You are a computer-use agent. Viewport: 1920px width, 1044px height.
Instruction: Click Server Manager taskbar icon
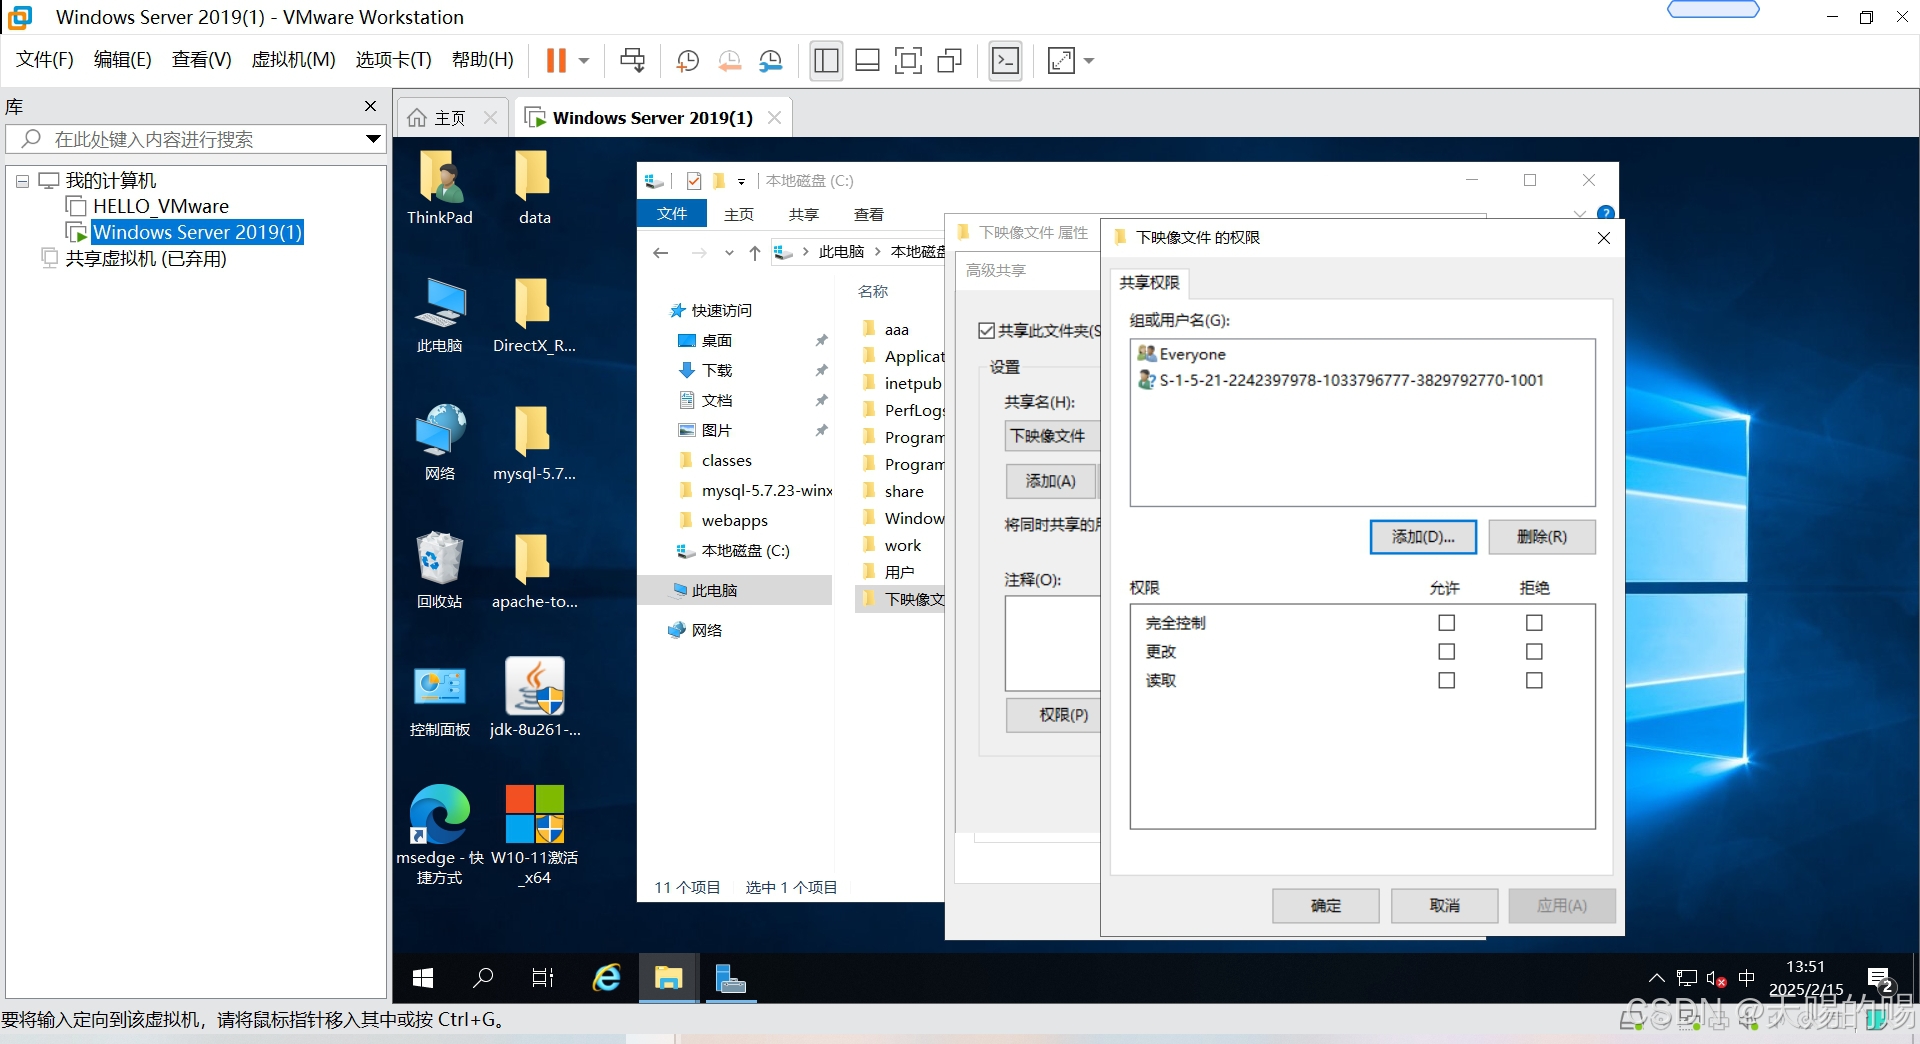(731, 978)
